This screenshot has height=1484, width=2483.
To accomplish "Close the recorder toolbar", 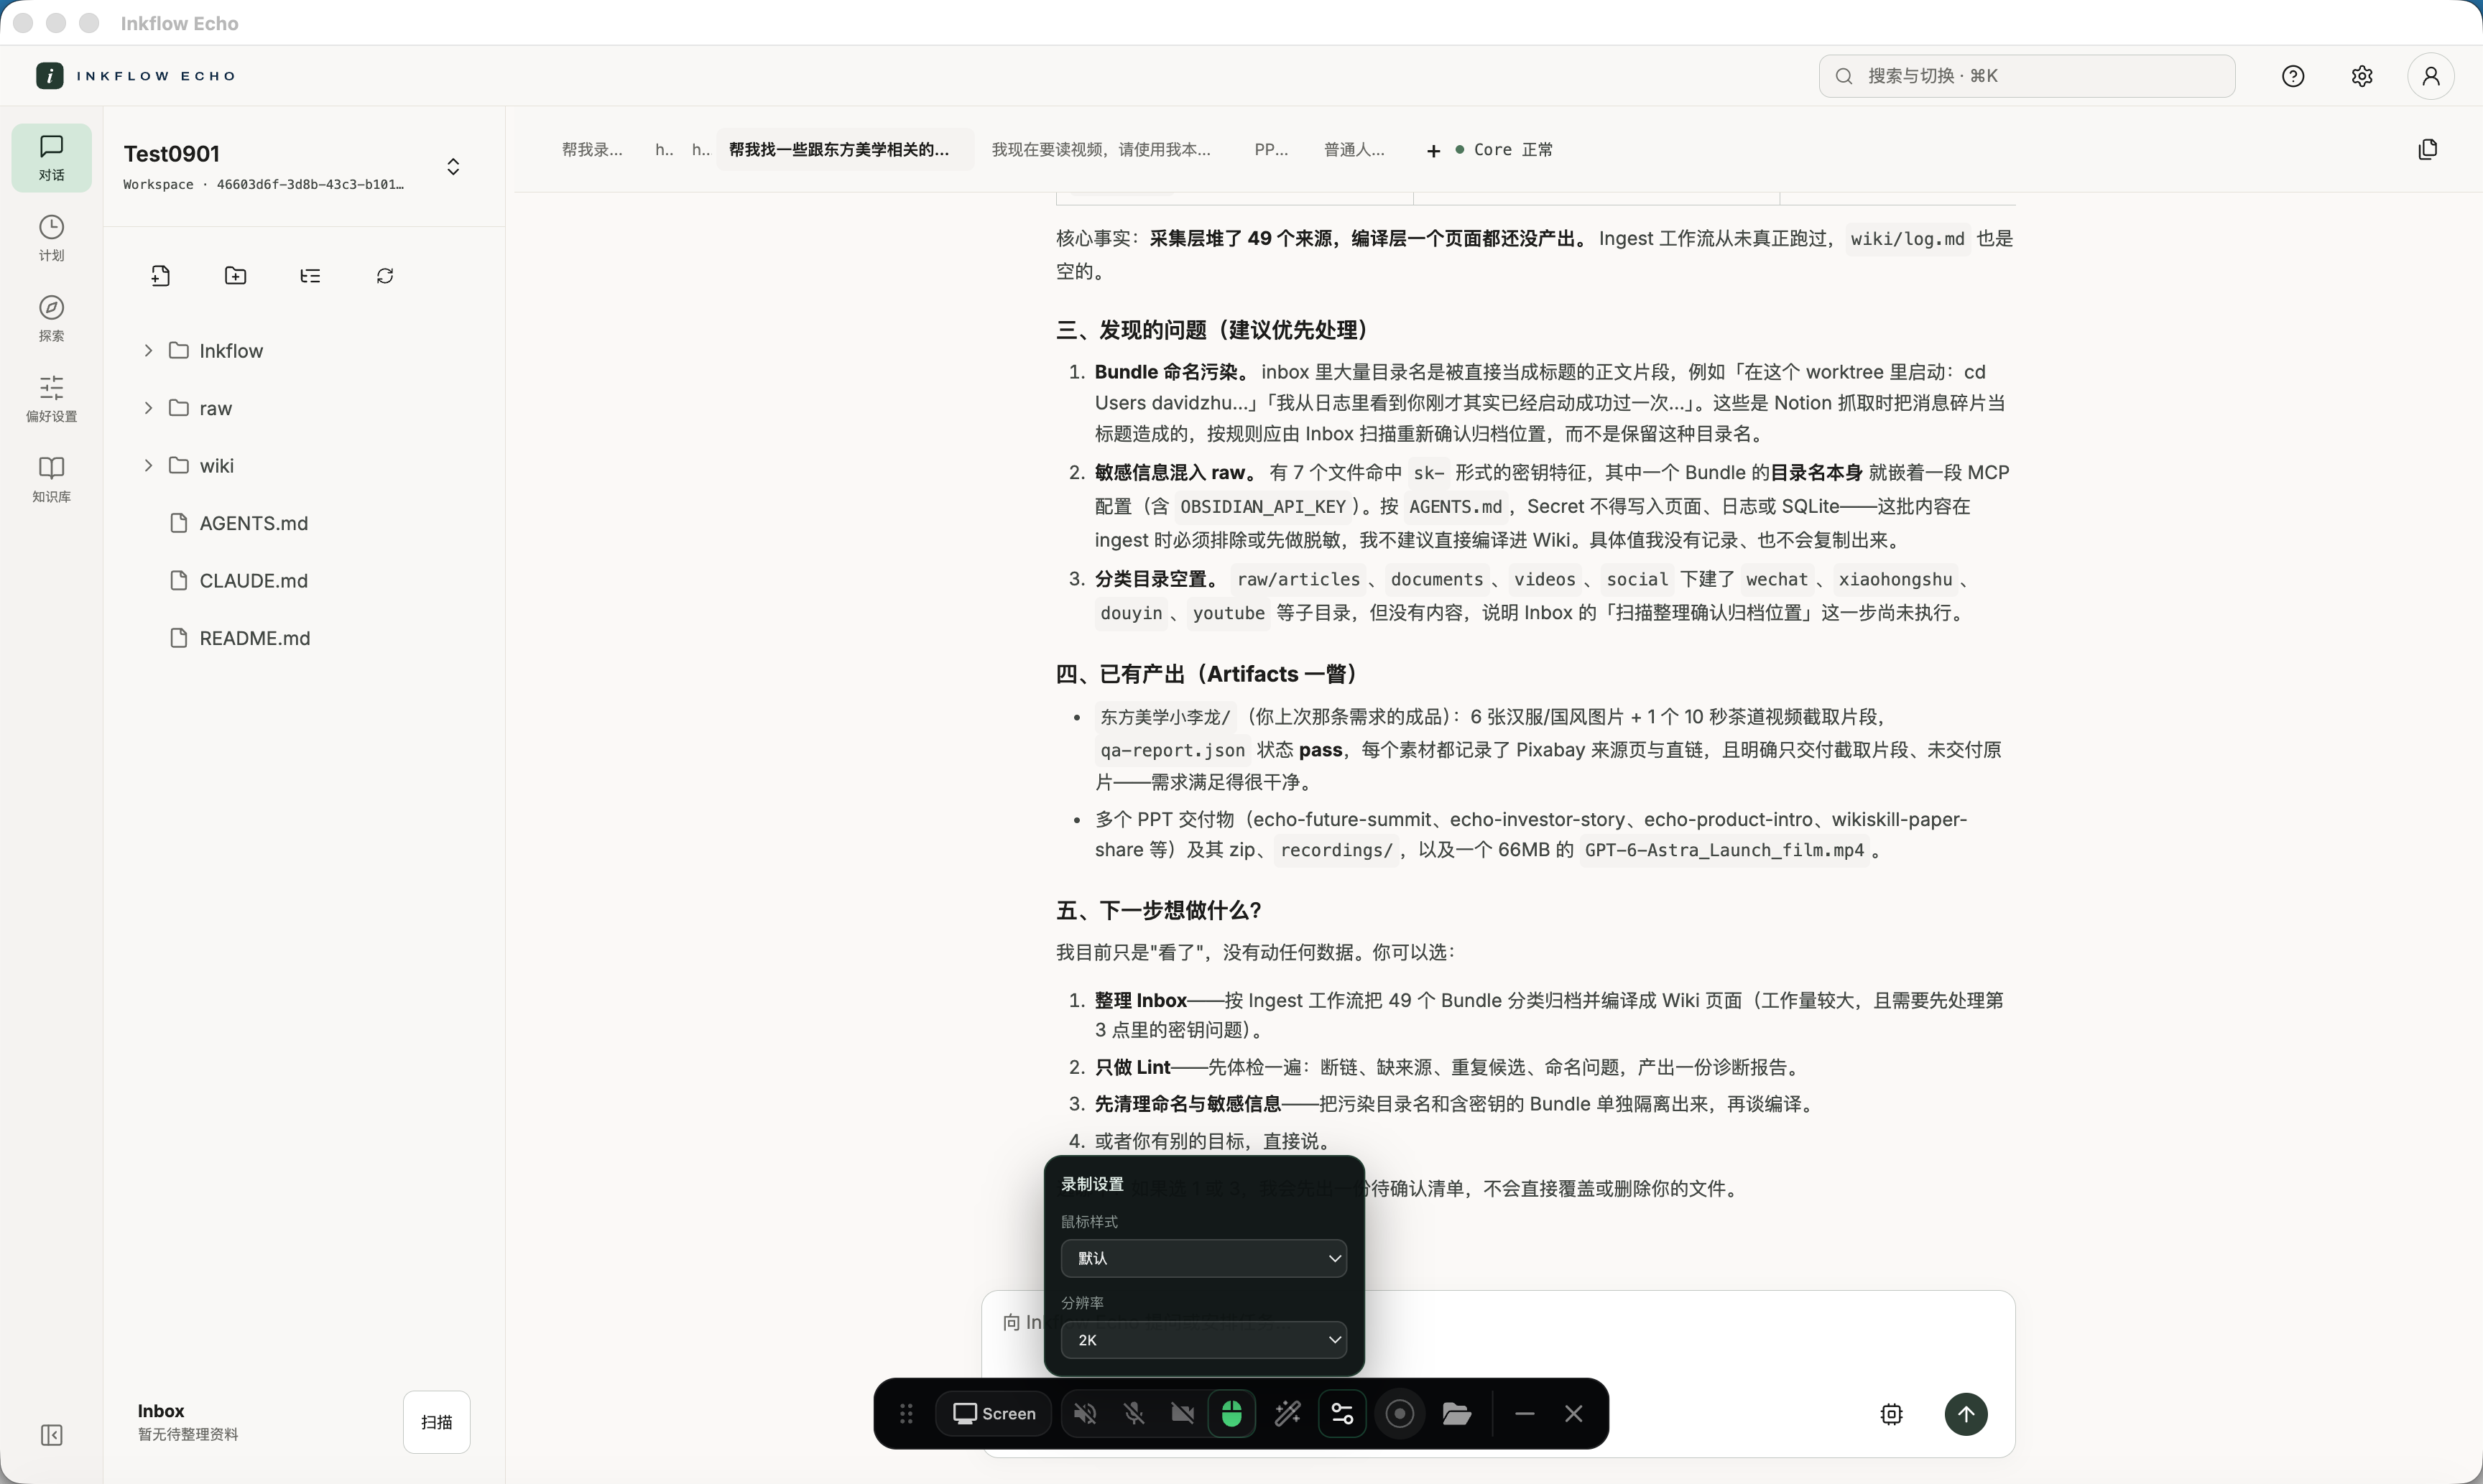I will coord(1574,1414).
